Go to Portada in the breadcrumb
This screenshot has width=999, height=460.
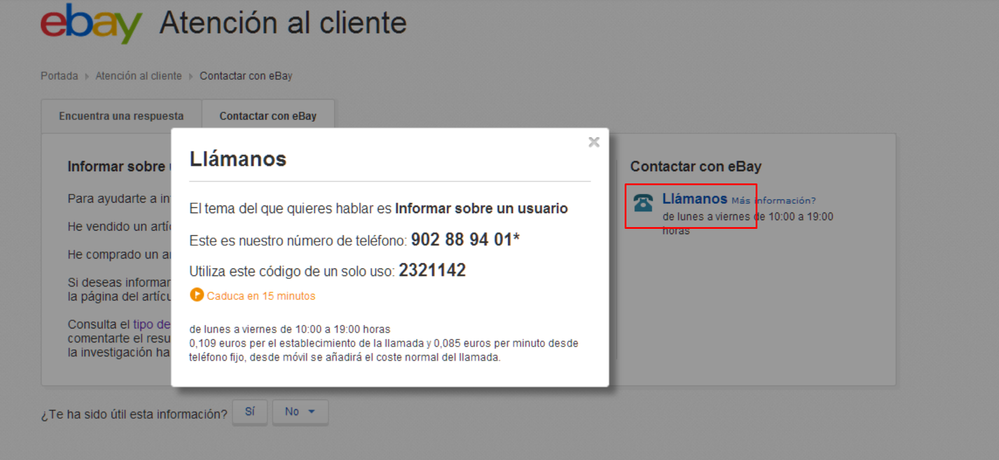tap(59, 76)
